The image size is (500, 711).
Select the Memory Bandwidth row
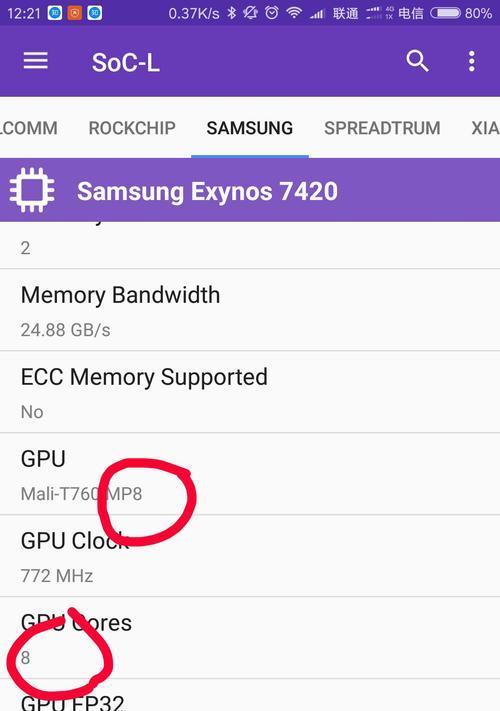point(250,310)
